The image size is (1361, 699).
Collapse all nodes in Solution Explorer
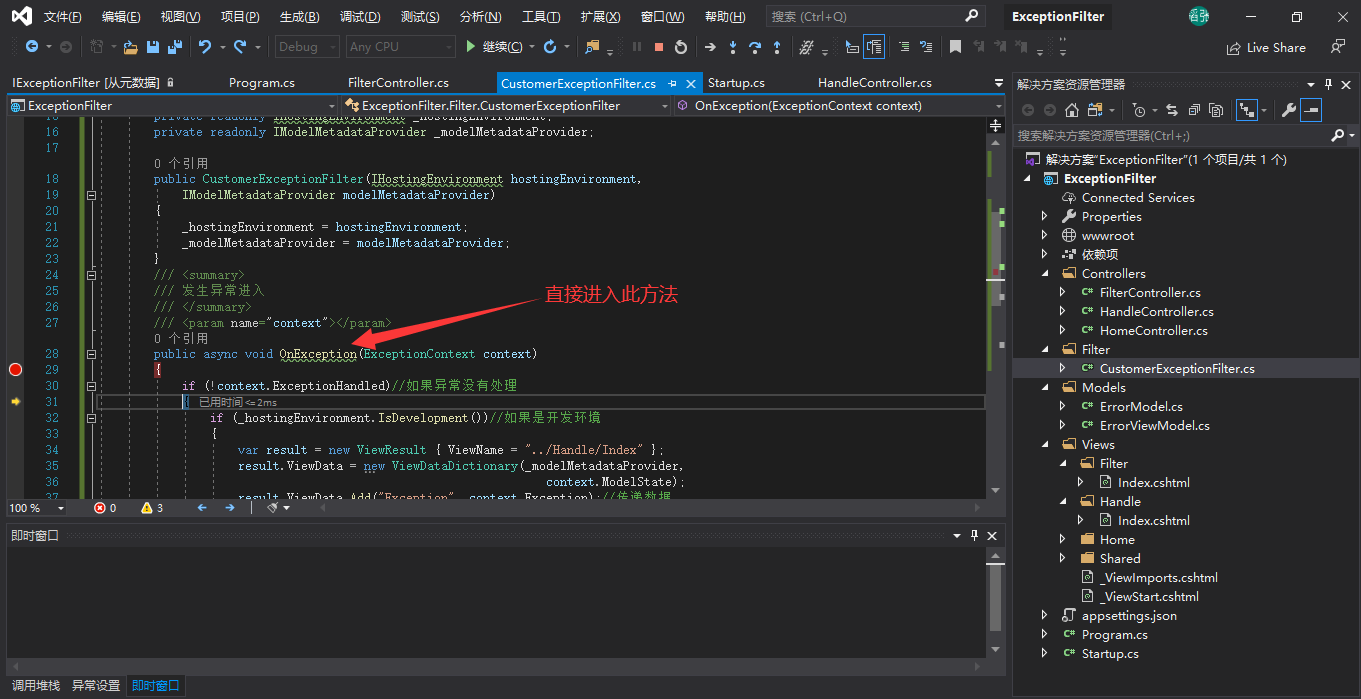[1192, 110]
